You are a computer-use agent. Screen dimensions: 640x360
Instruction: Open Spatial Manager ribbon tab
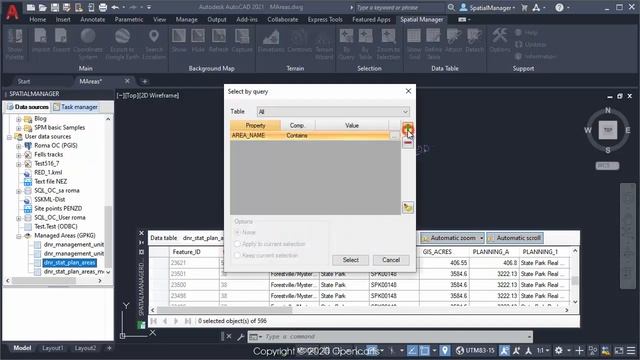[421, 20]
